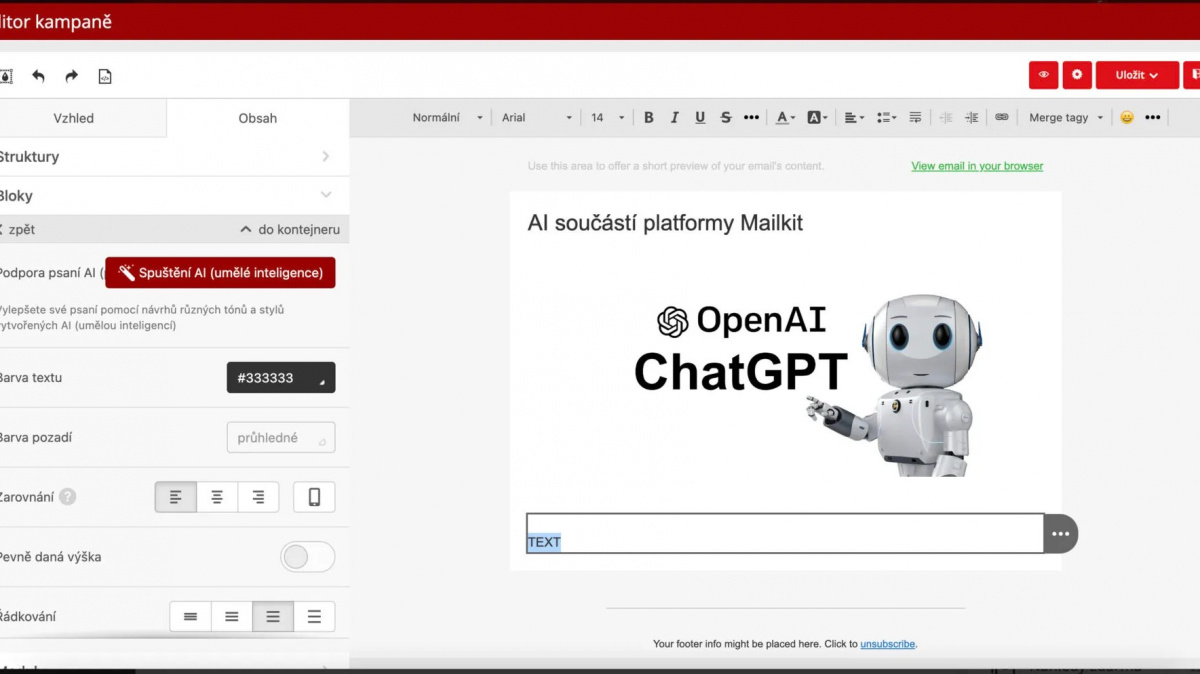The image size is (1200, 674).
Task: Open the Merge tagy dropdown
Action: tap(1066, 117)
